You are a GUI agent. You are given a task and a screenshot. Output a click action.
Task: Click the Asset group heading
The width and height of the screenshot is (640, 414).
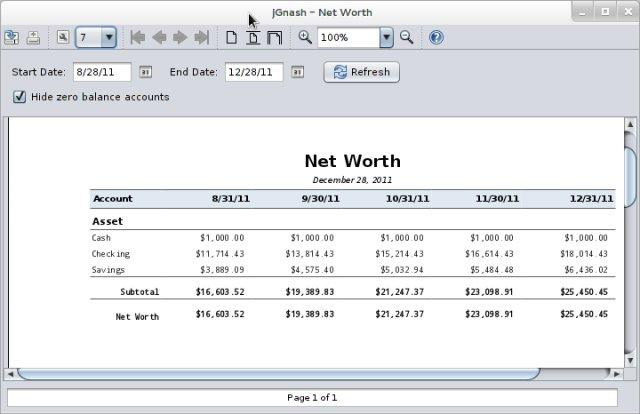pos(107,221)
